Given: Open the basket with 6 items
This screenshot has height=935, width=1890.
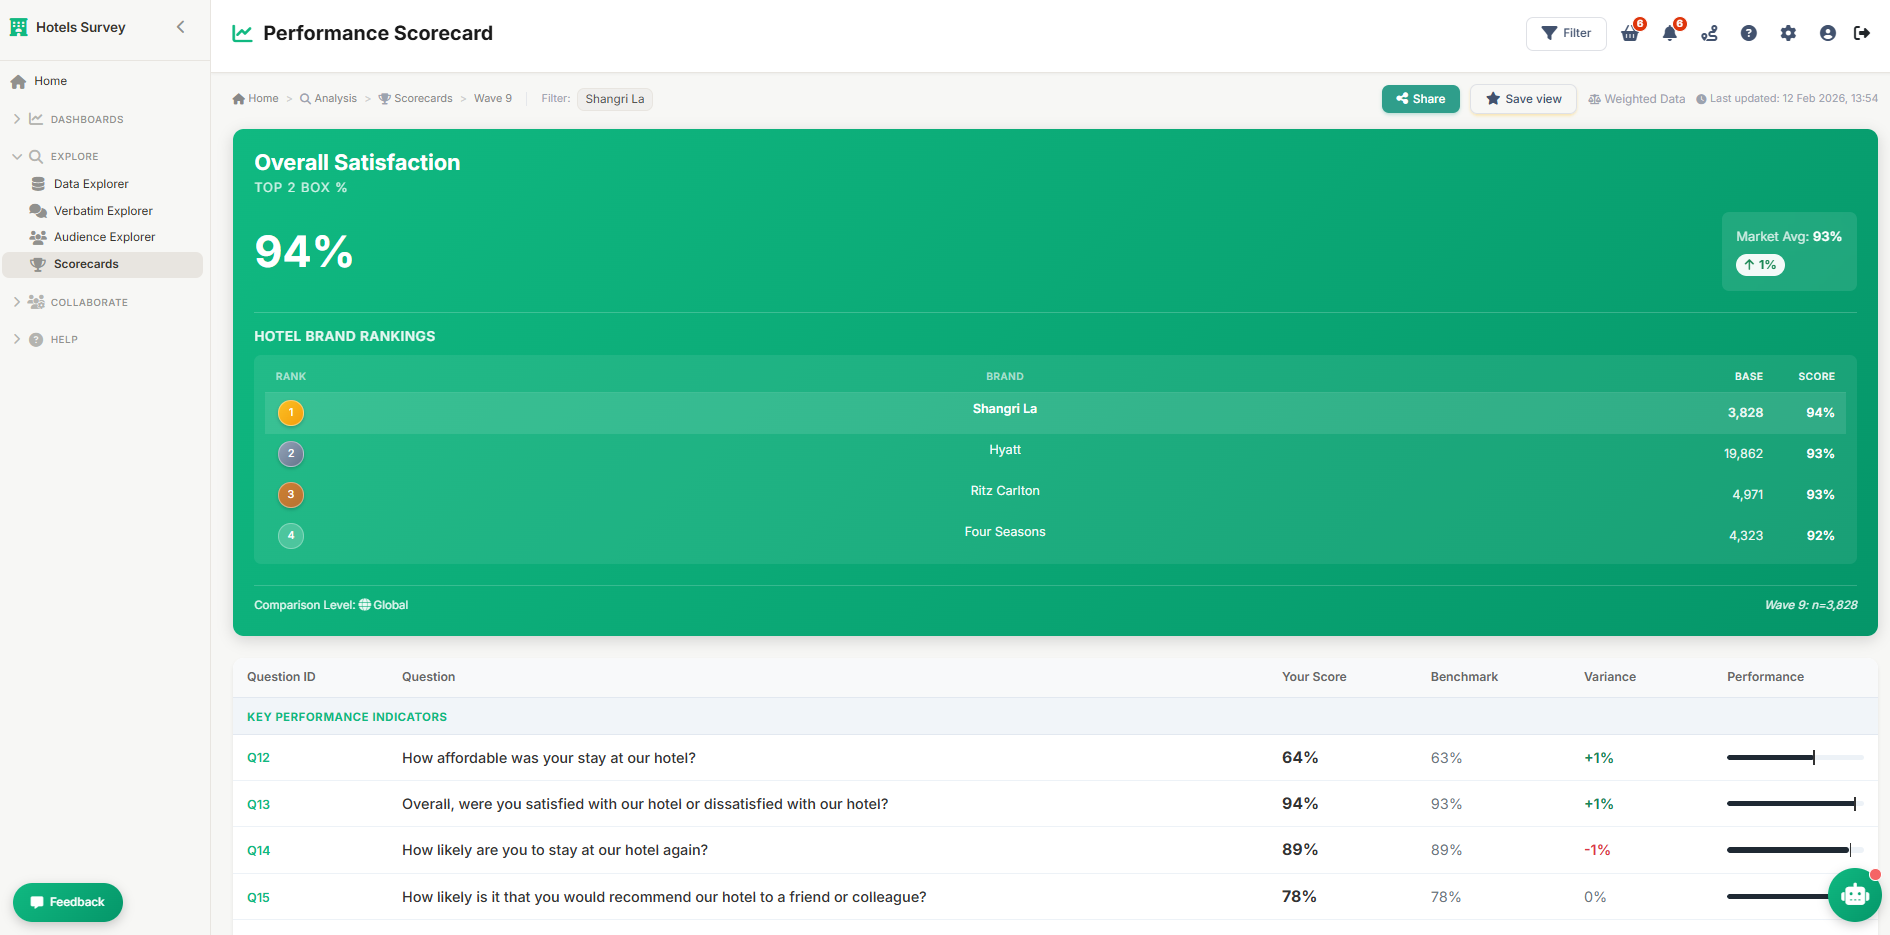Looking at the screenshot, I should tap(1629, 33).
